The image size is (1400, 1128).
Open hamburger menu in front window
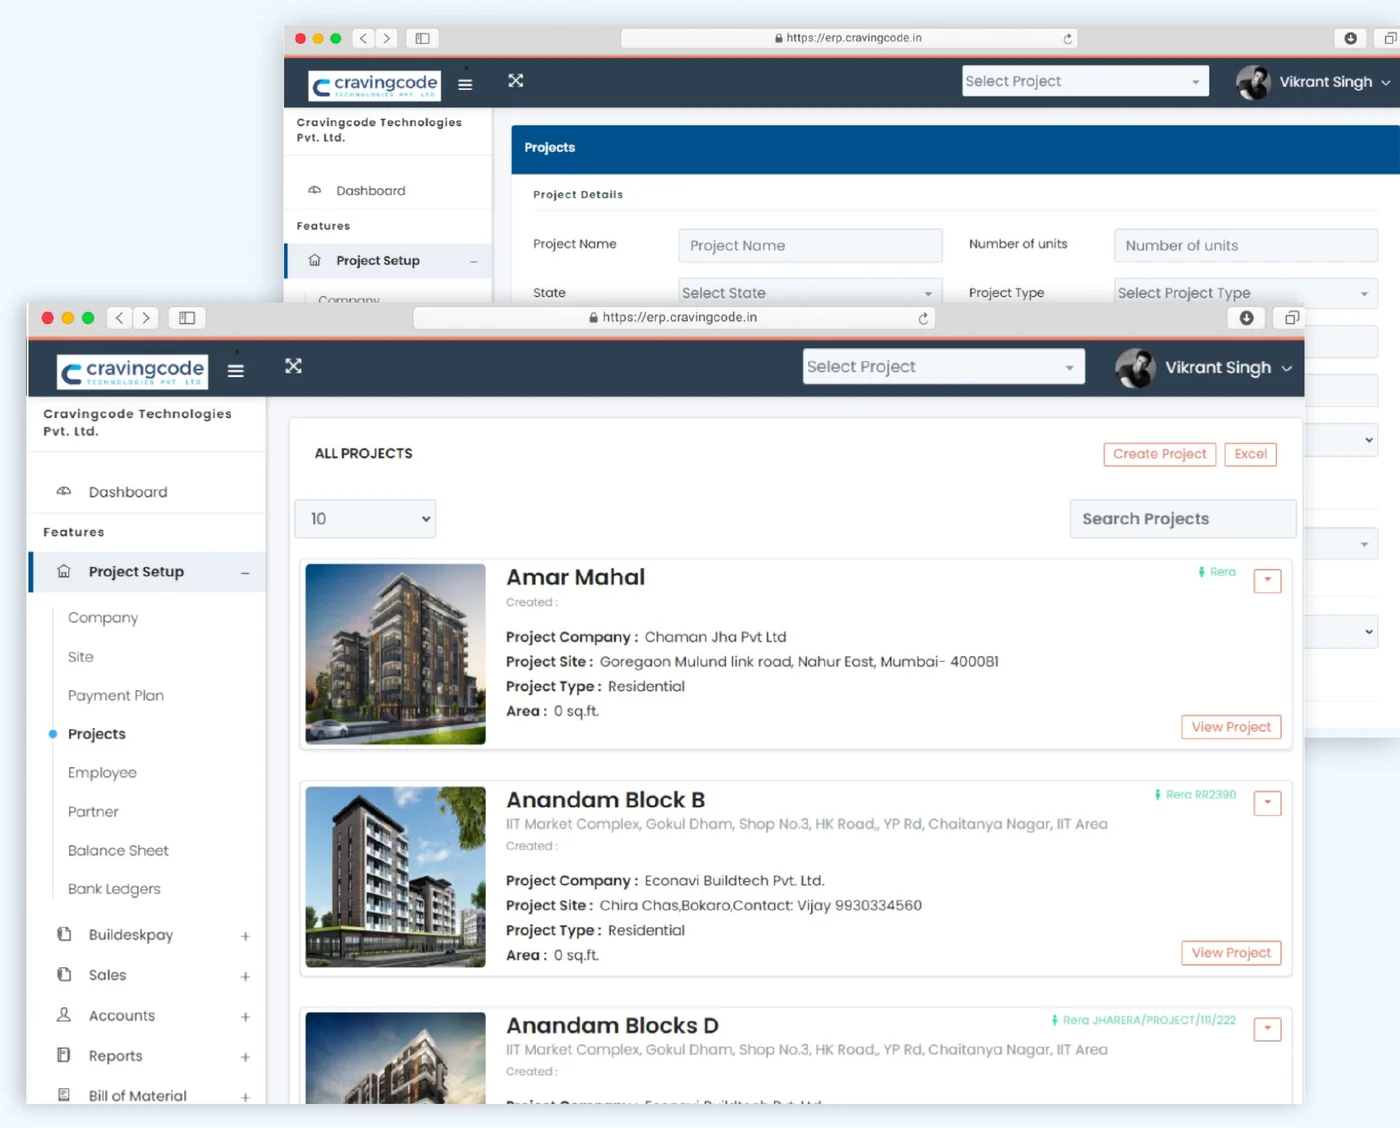[236, 371]
